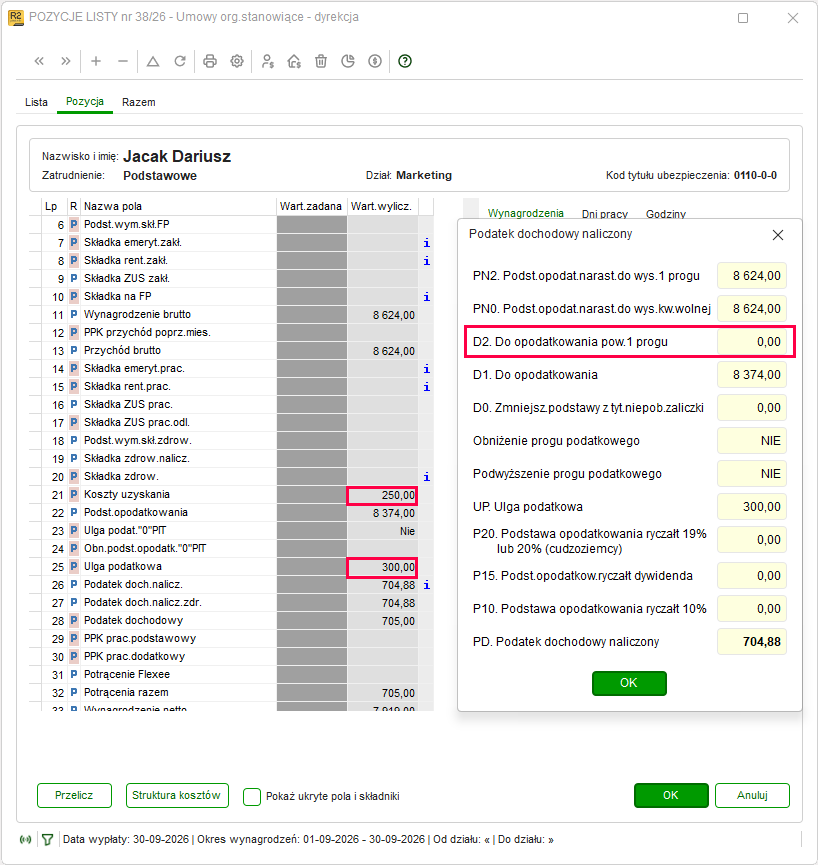This screenshot has height=865, width=818.
Task: Switch to the Wynagrodzenia tab
Action: [x=526, y=213]
